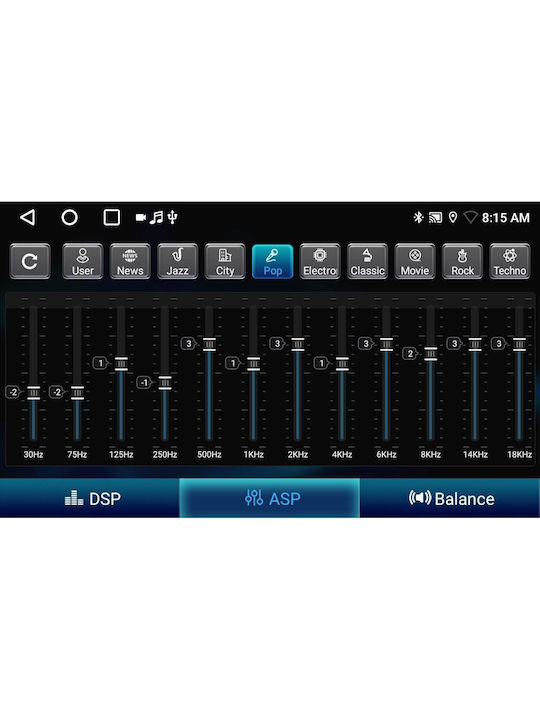Tap the Android back triangle icon
Screen dimensions: 540x720
click(x=28, y=217)
